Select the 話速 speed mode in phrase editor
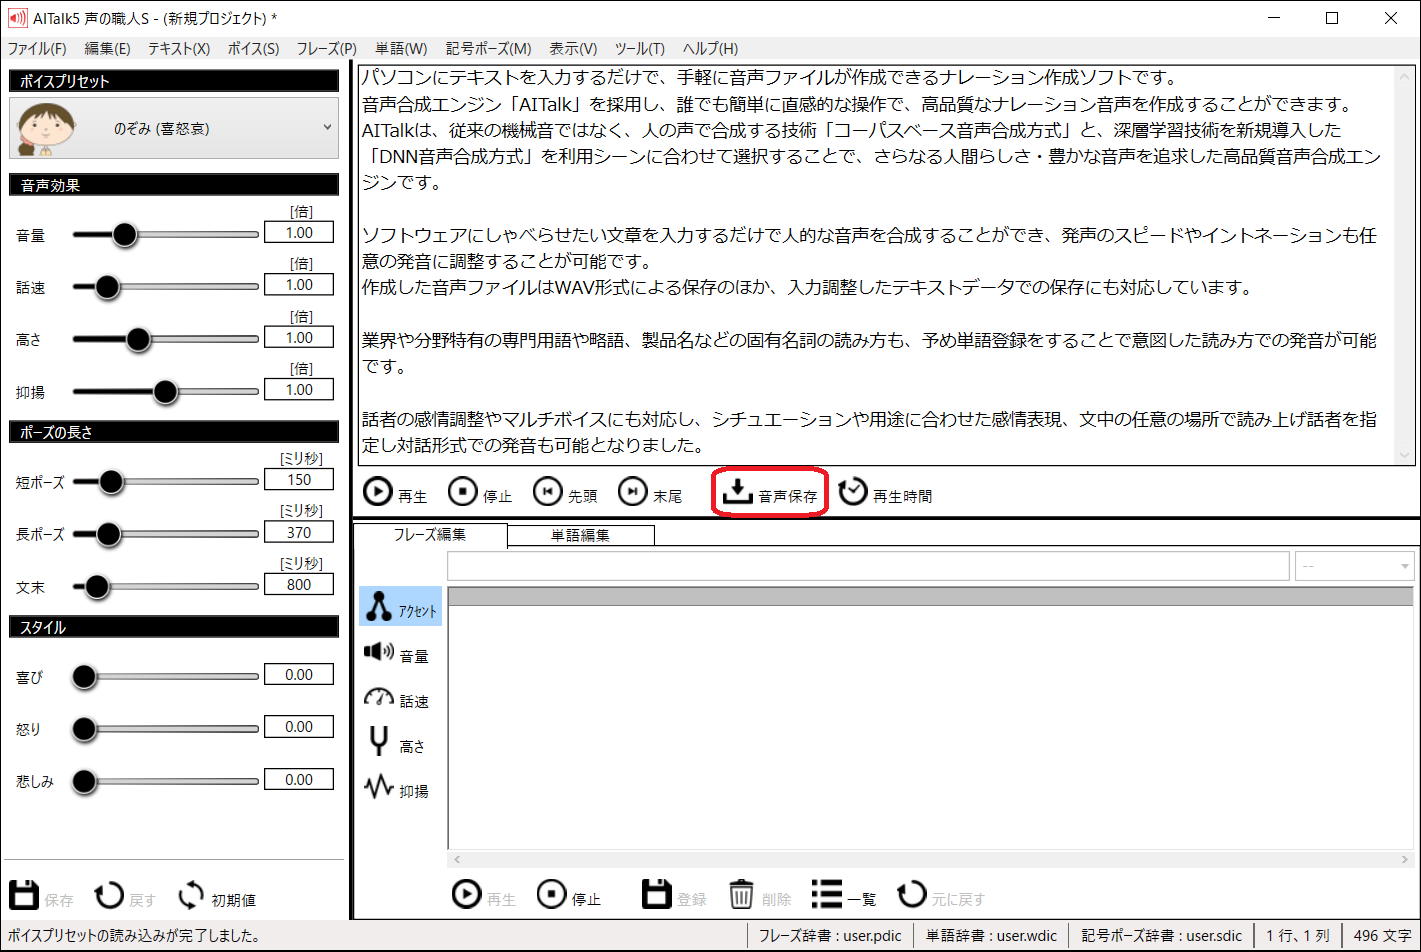The height and width of the screenshot is (952, 1421). coord(397,699)
